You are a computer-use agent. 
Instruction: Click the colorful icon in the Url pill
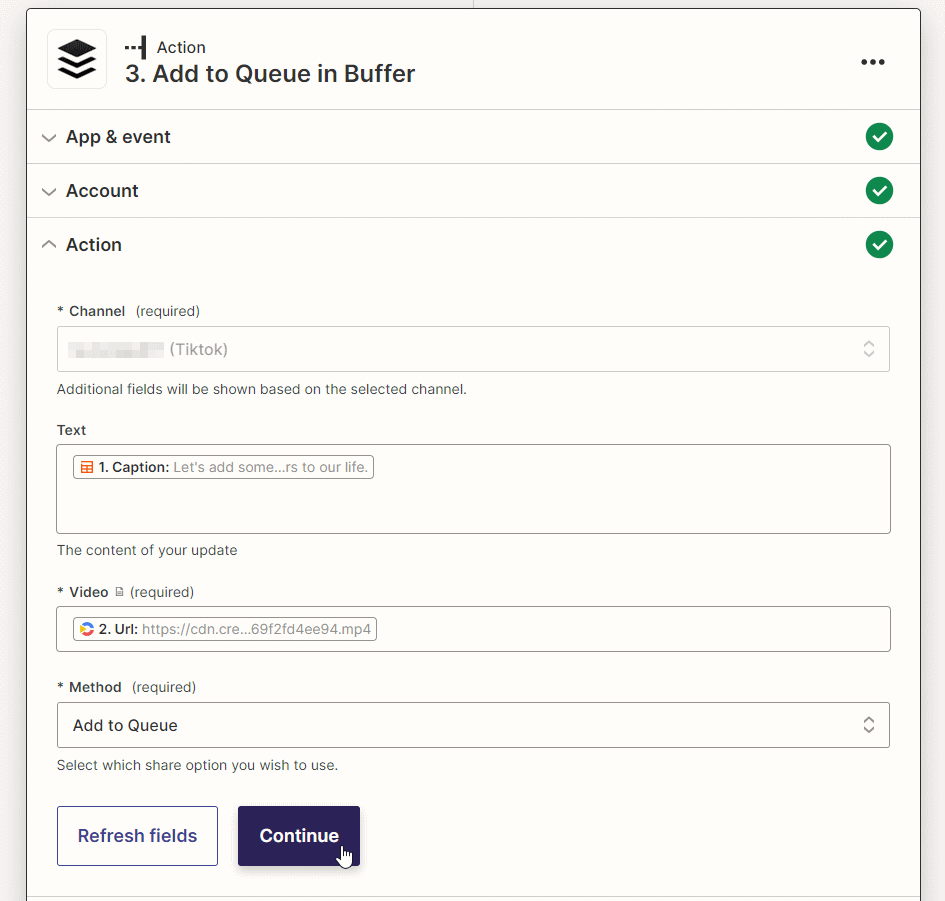tap(87, 629)
